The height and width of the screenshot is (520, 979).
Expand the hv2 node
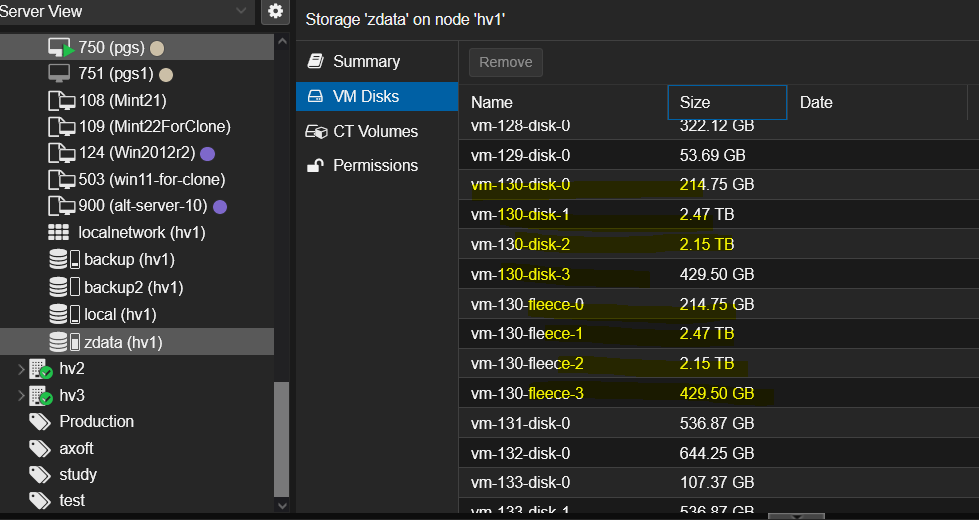20,369
